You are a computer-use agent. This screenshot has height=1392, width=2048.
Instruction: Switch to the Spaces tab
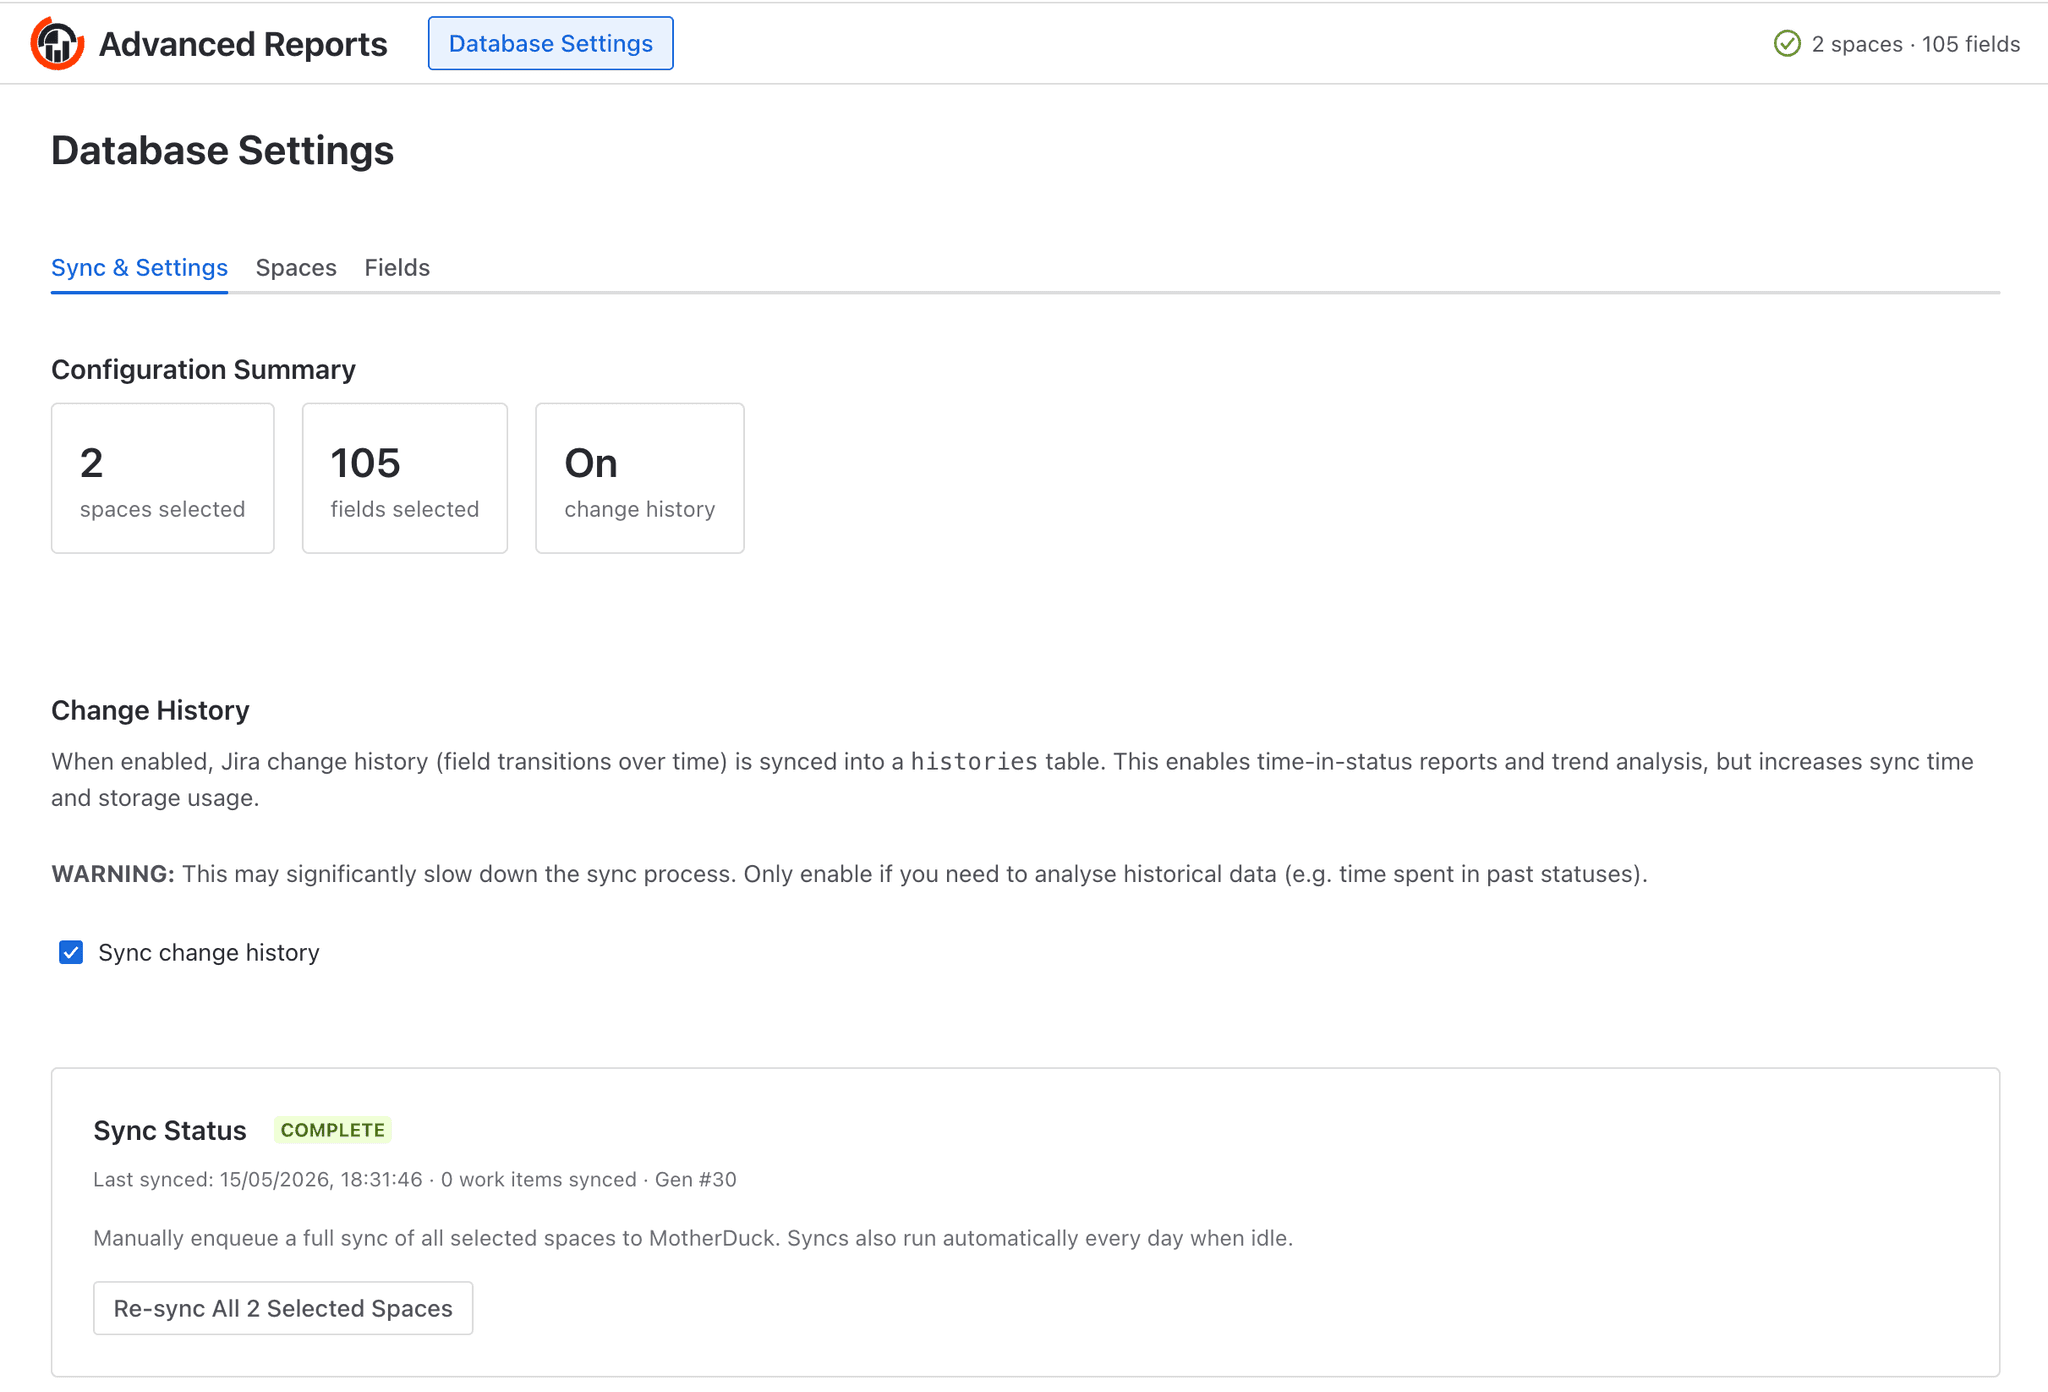(296, 268)
